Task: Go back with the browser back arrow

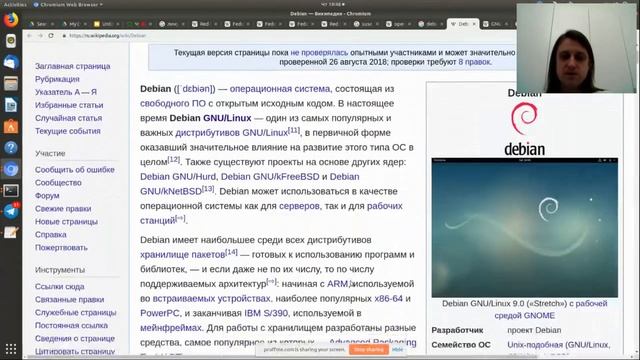Action: point(29,36)
